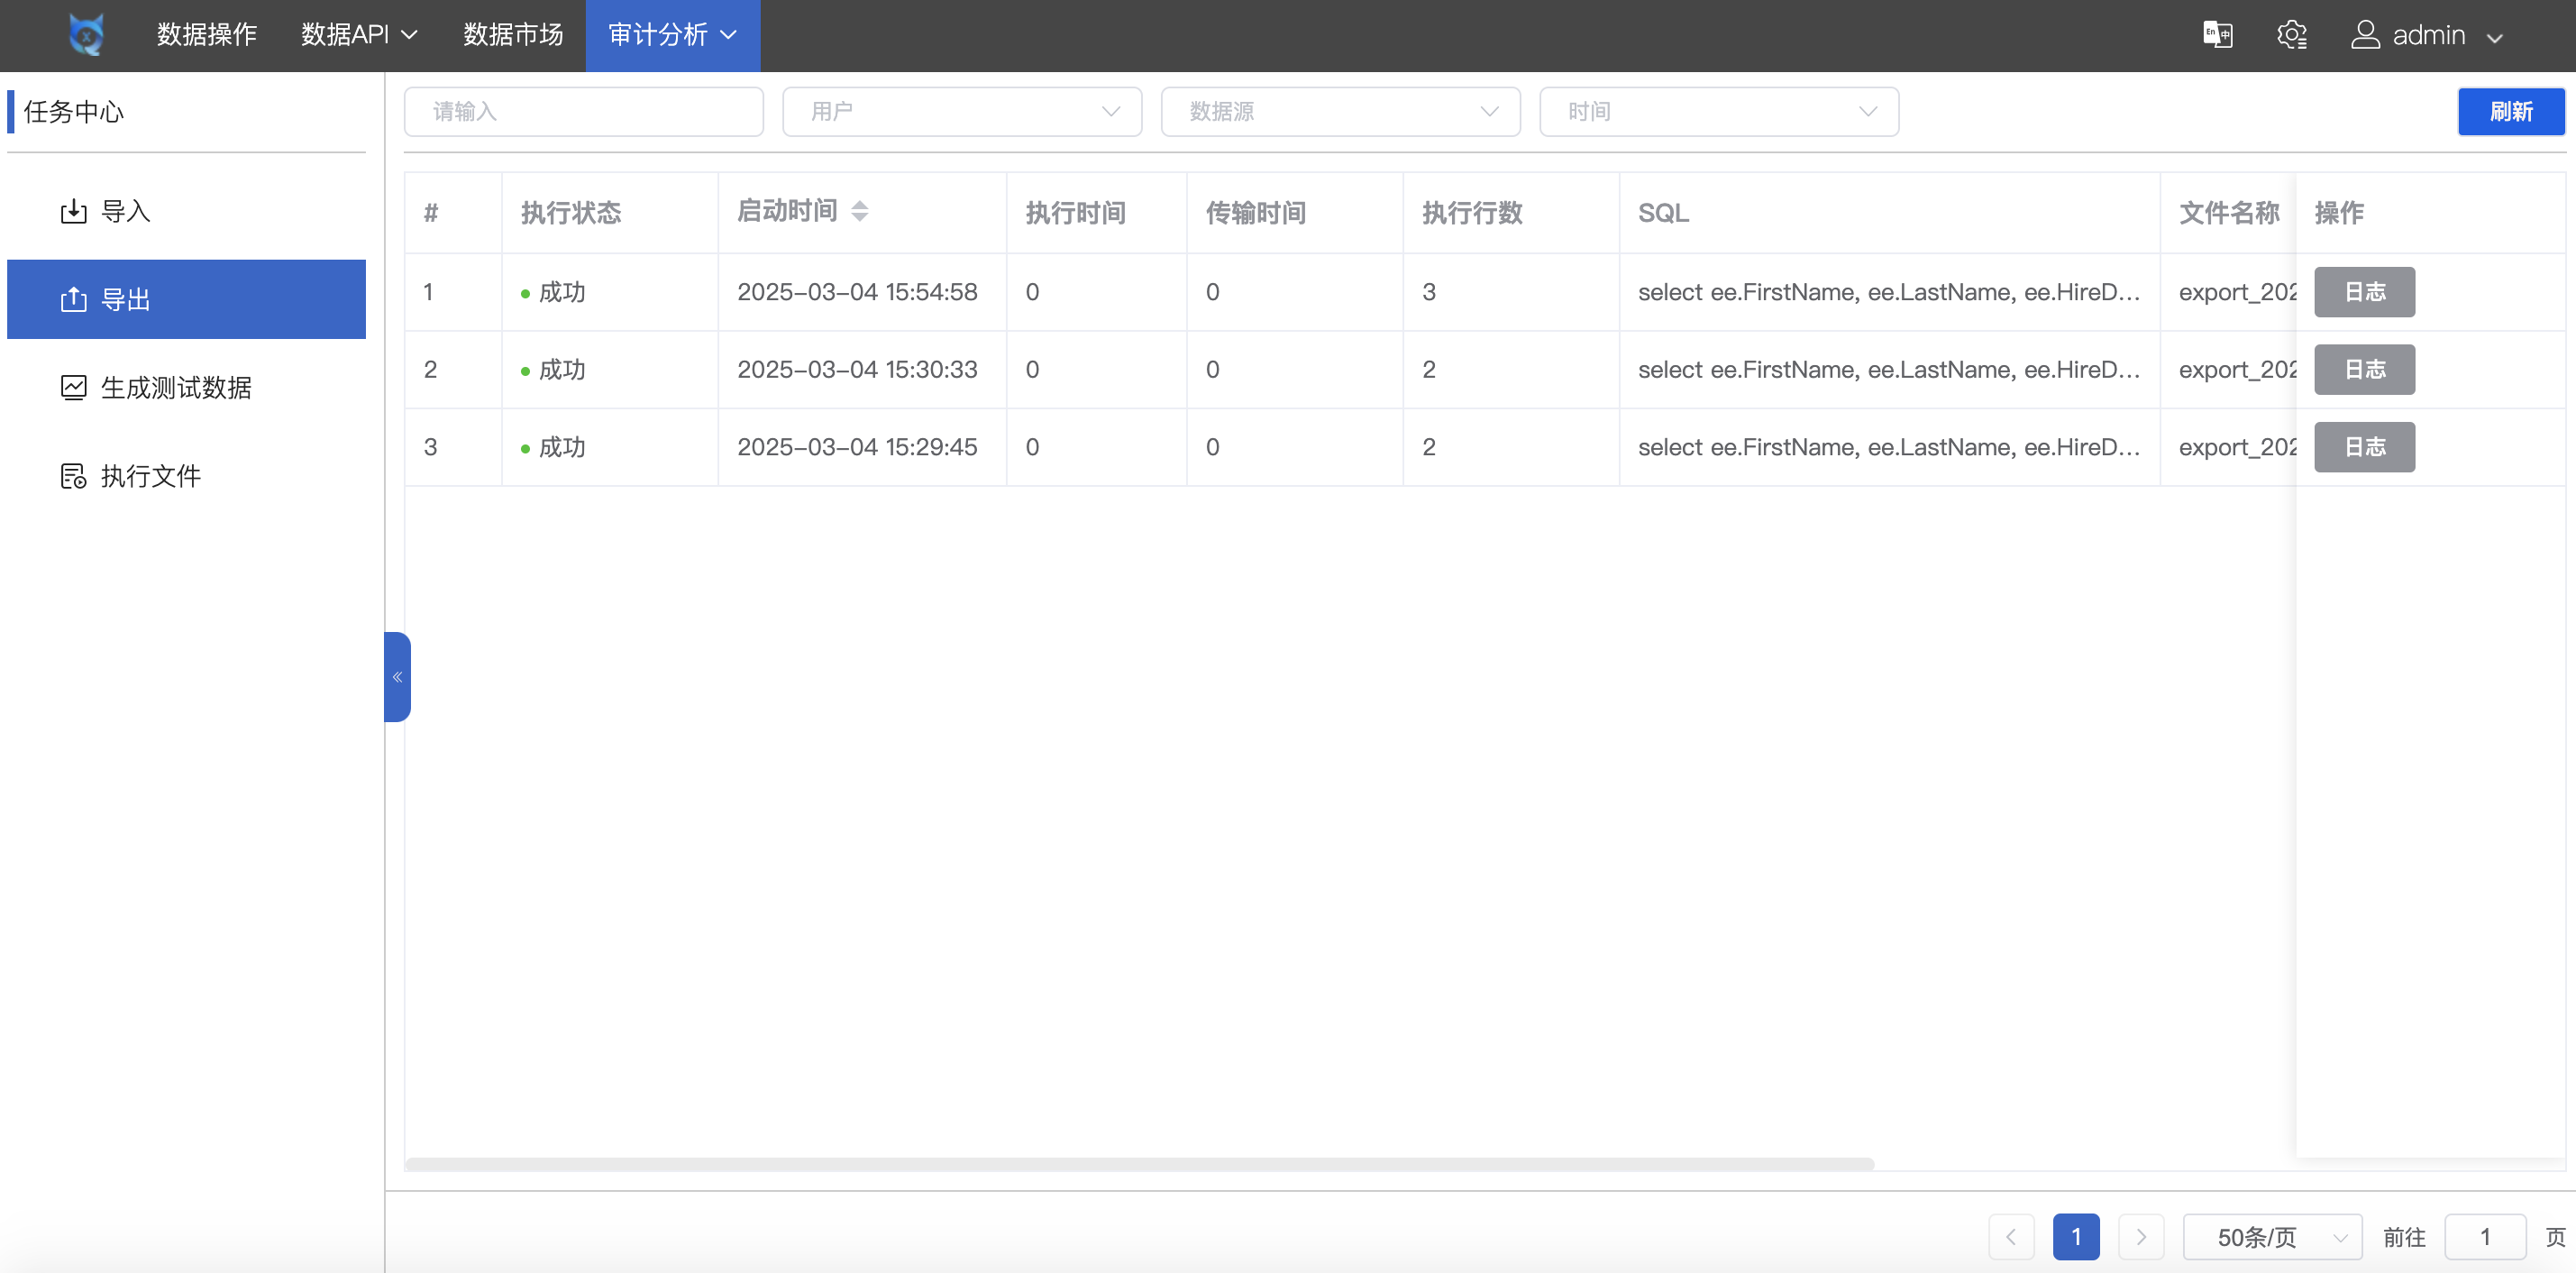This screenshot has width=2576, height=1273.
Task: Click the 刷新 refresh button
Action: click(2510, 111)
